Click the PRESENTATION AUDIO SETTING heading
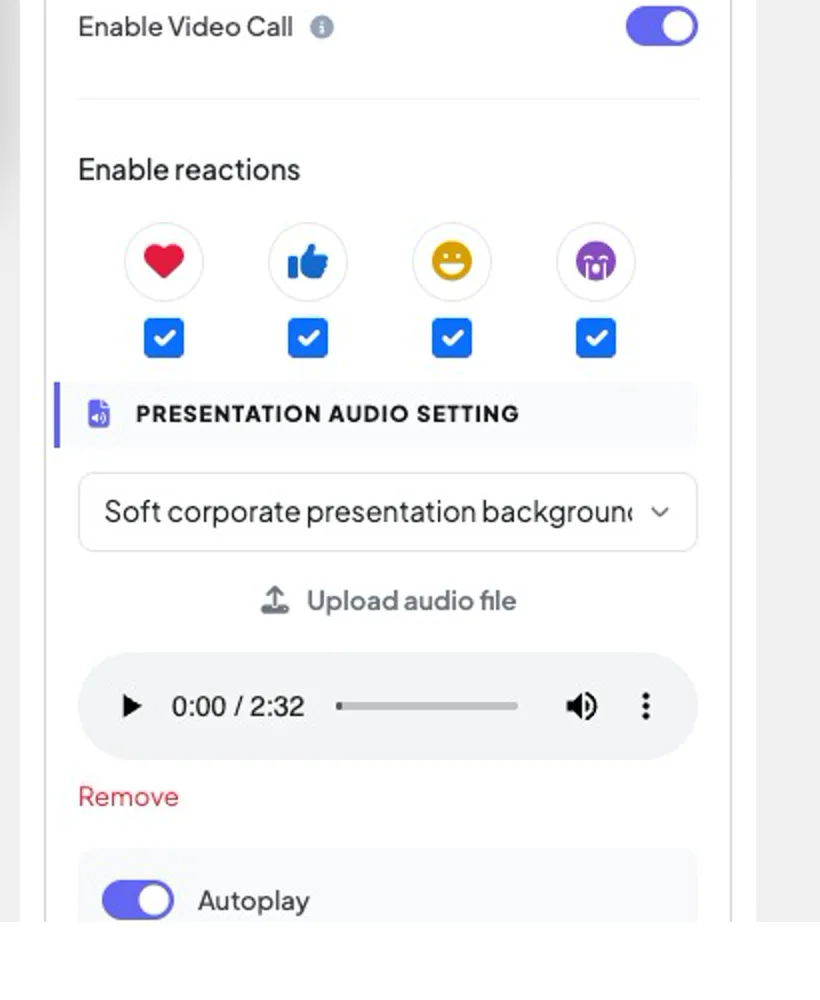 [x=327, y=414]
